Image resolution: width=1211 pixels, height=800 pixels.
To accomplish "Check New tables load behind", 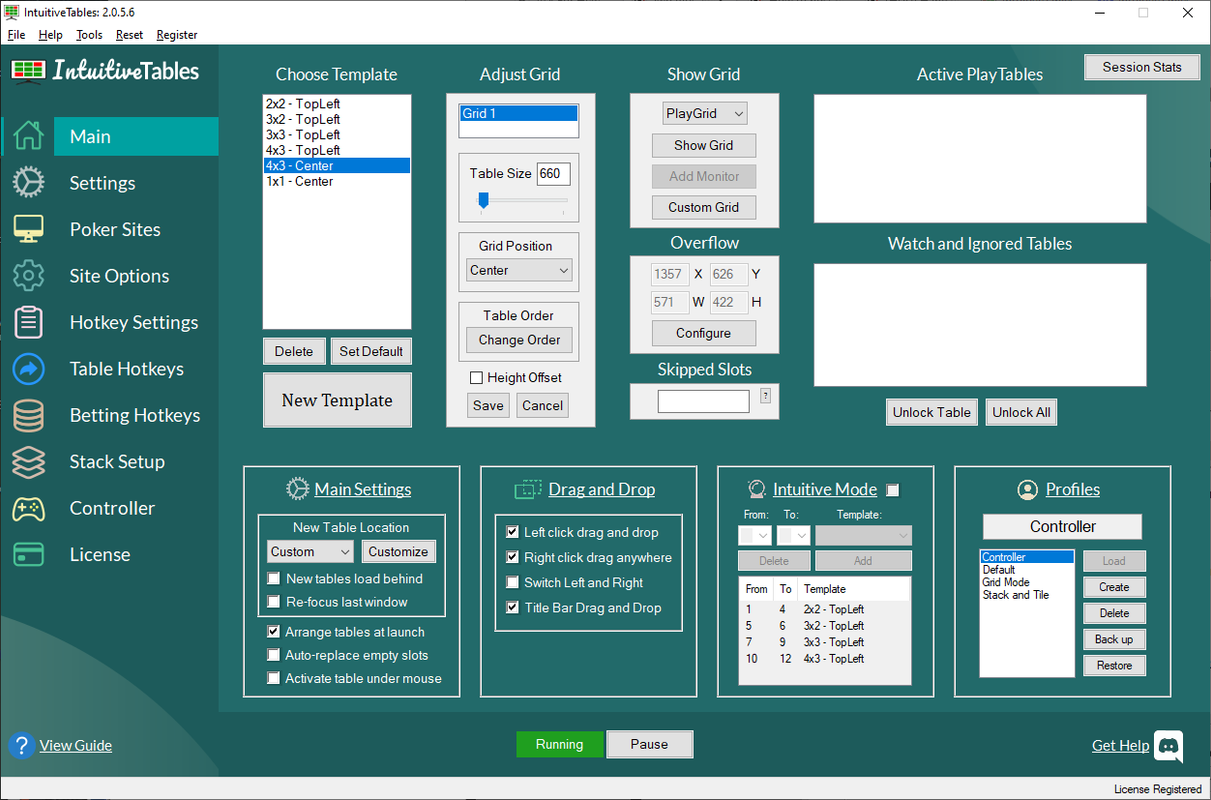I will 274,579.
